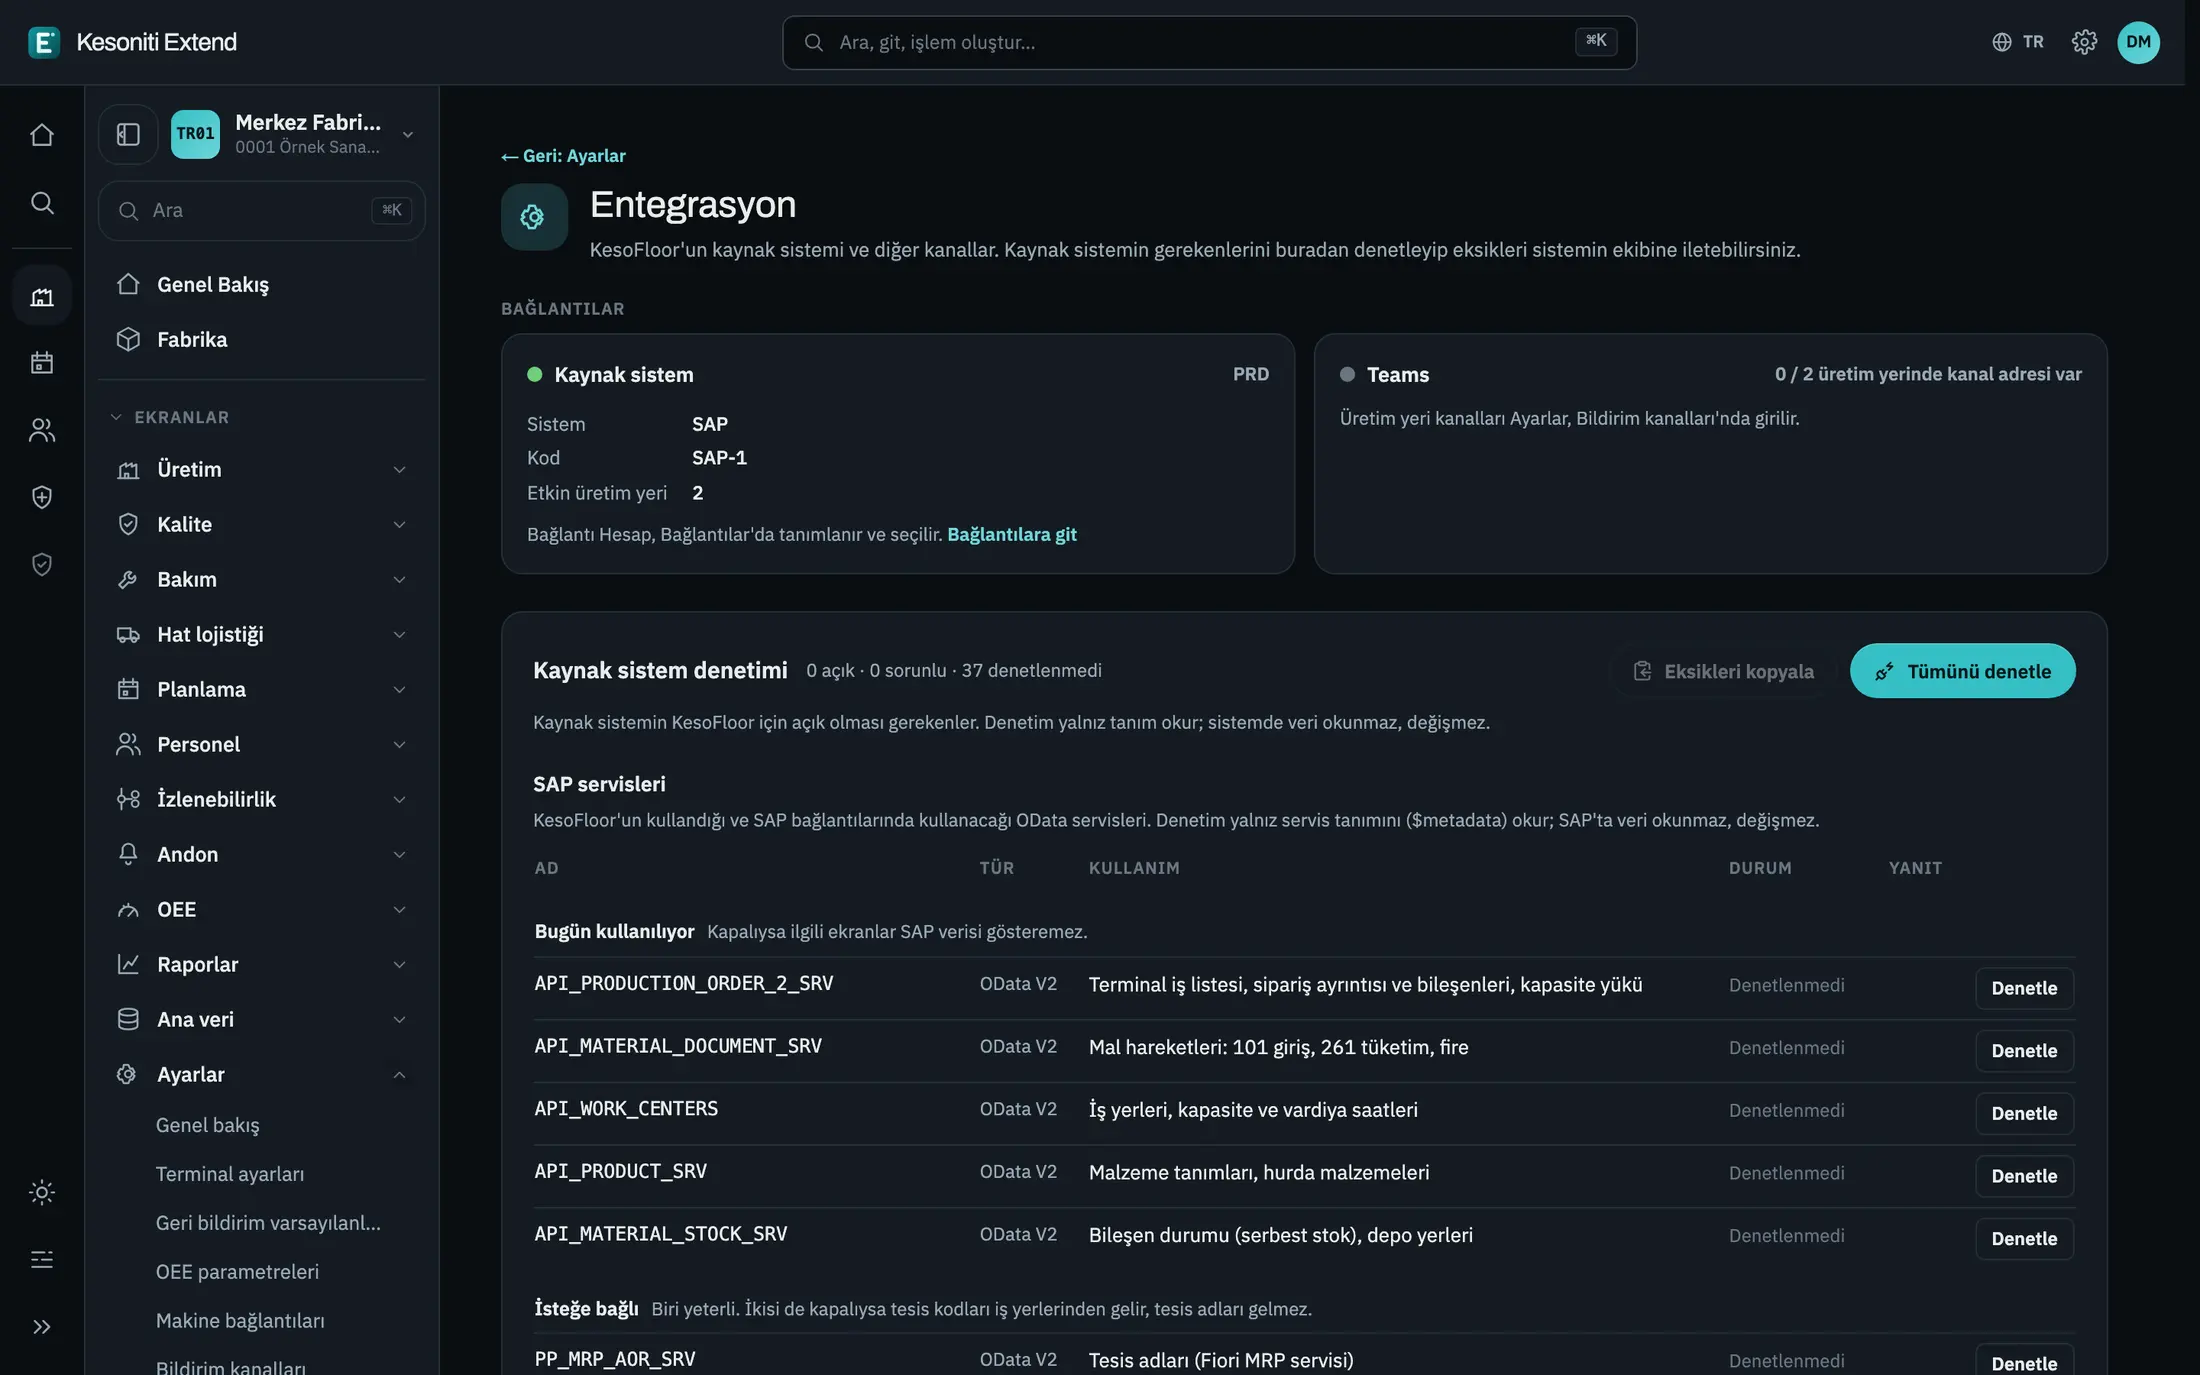Click the Entegrasyon gear page icon
This screenshot has height=1375, width=2200.
534,216
